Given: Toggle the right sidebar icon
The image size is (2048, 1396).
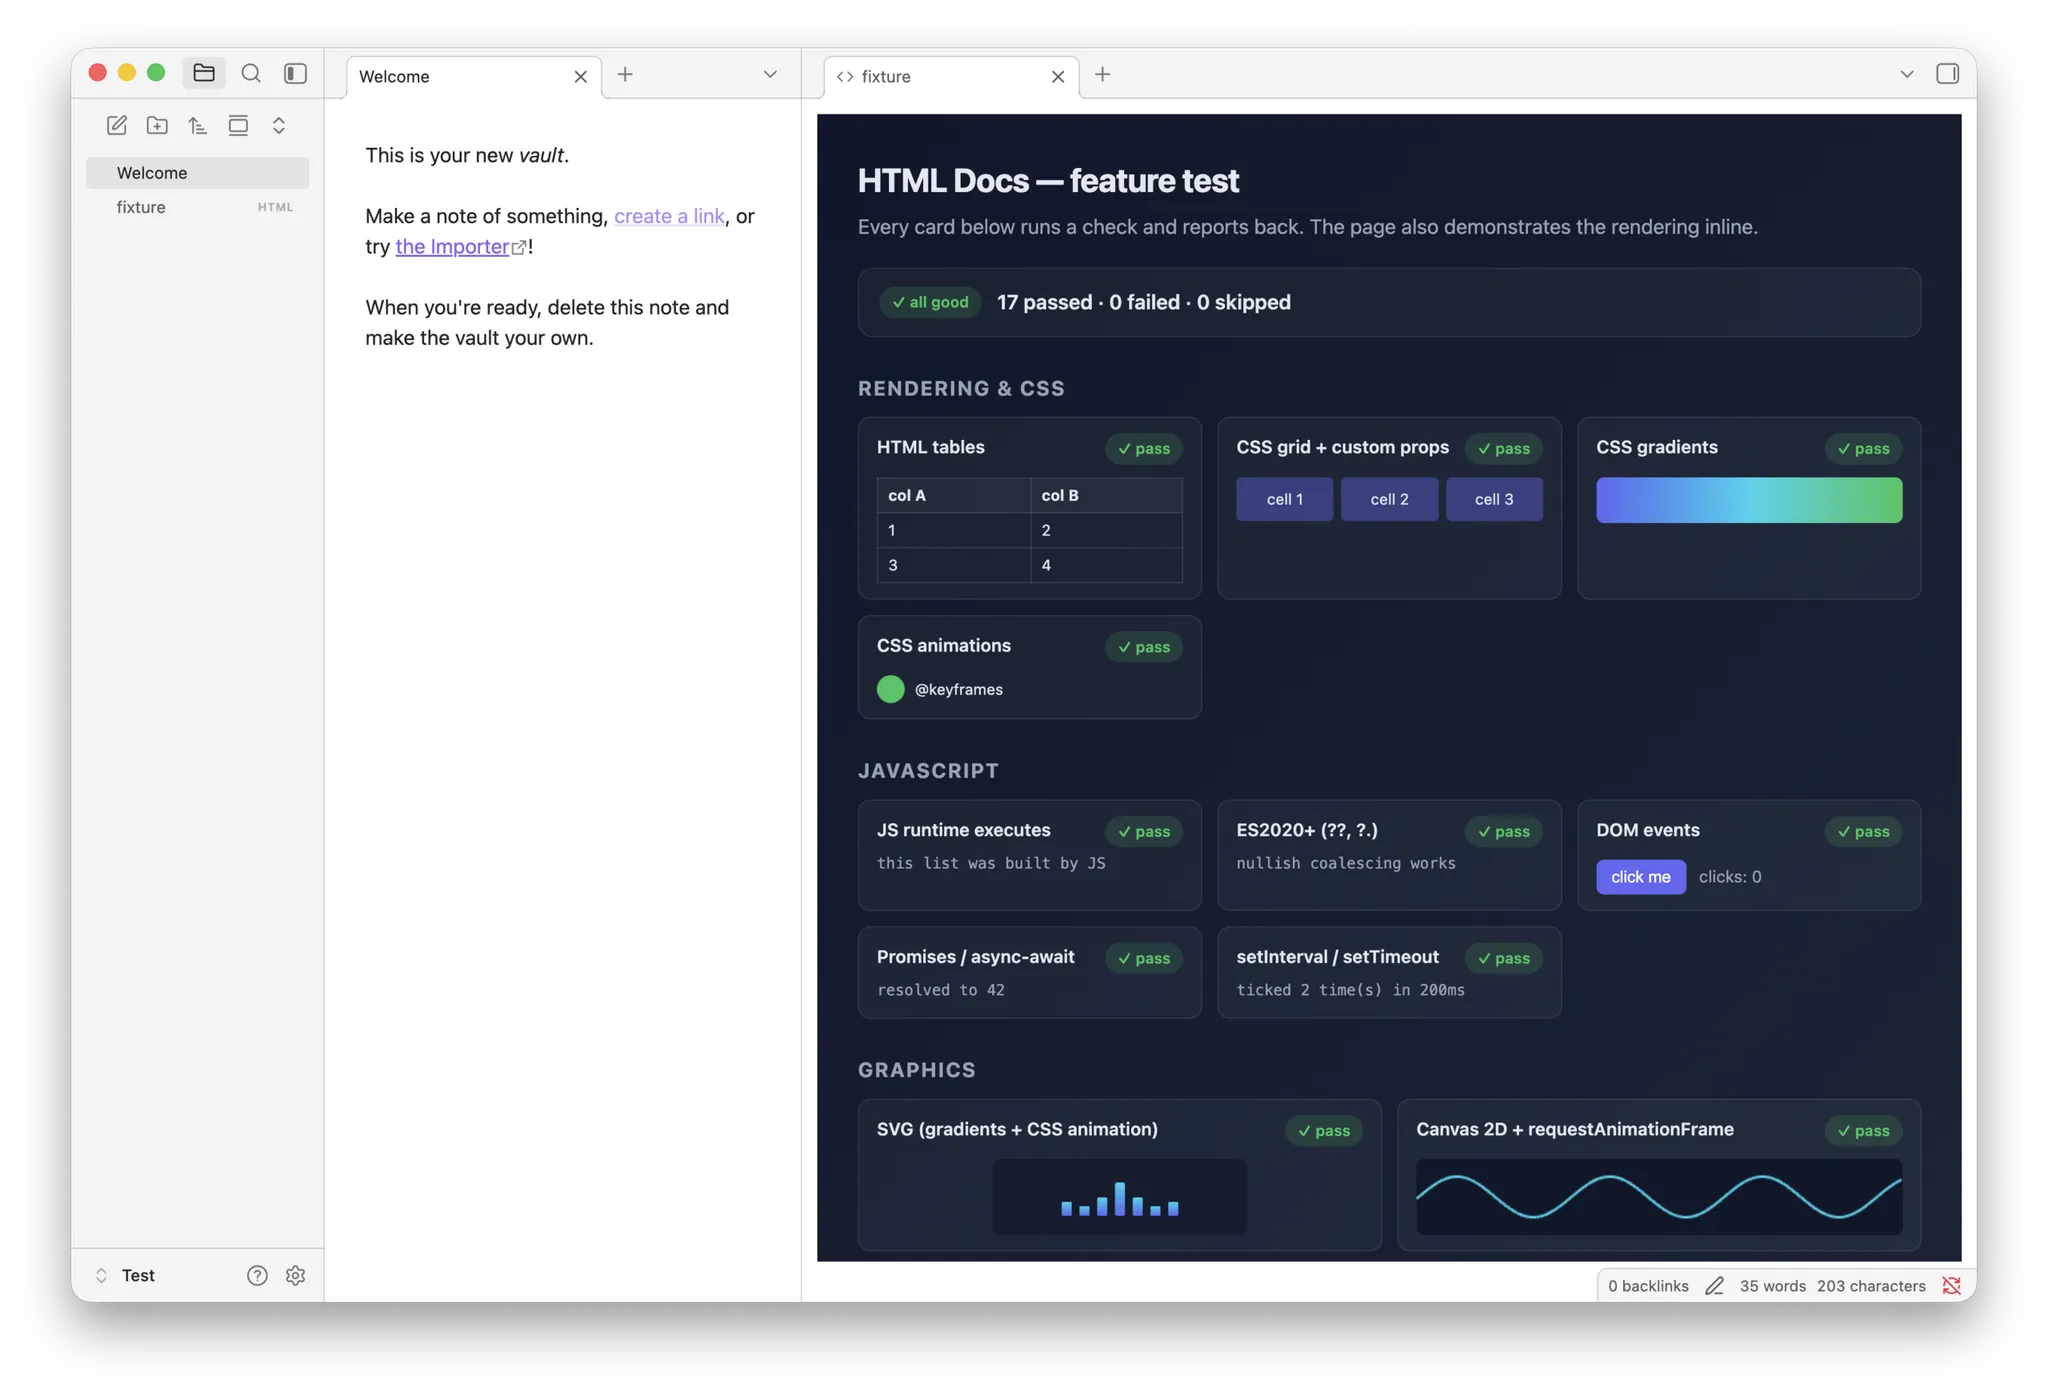Looking at the screenshot, I should pos(1947,74).
